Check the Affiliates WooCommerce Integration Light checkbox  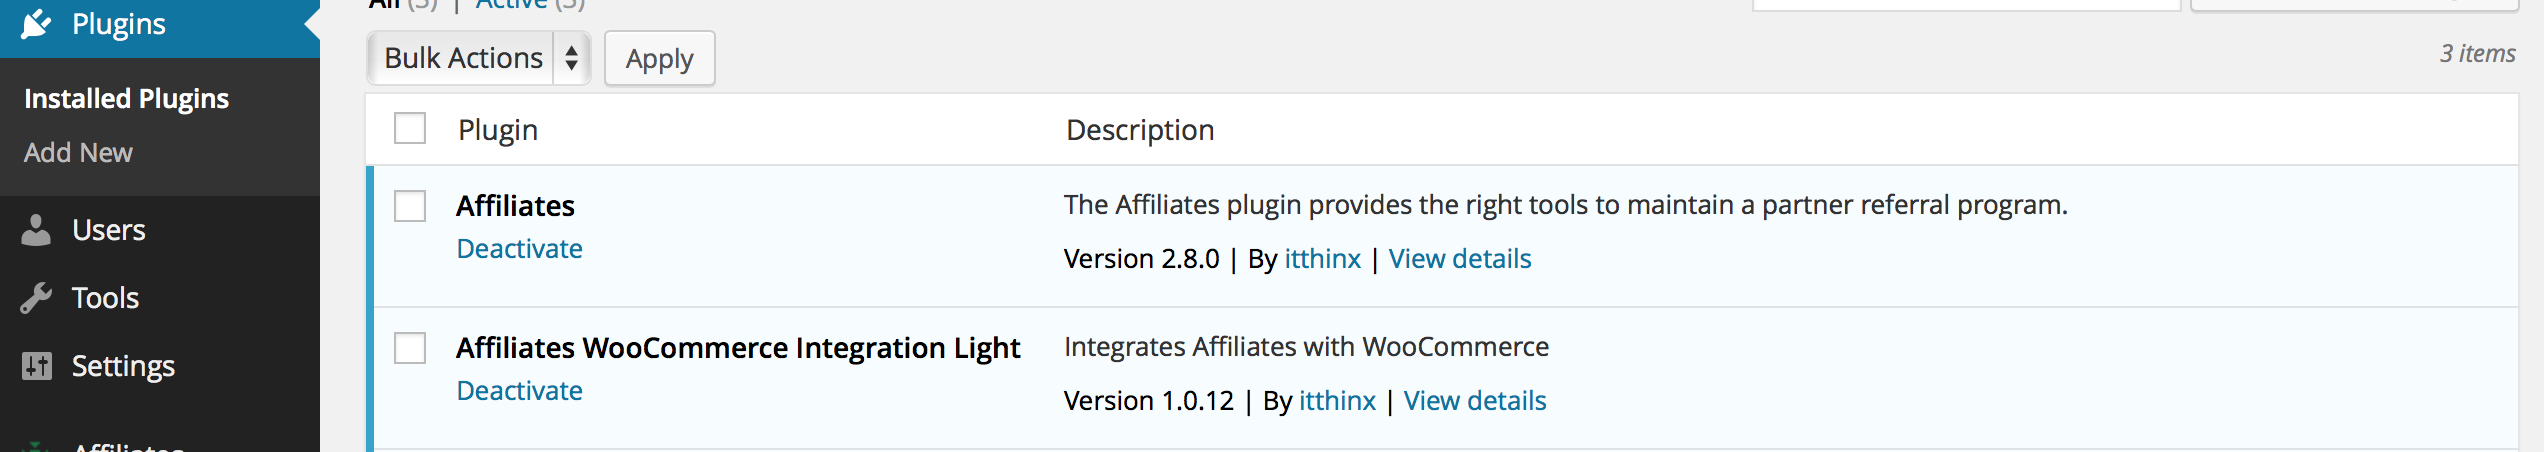(410, 348)
